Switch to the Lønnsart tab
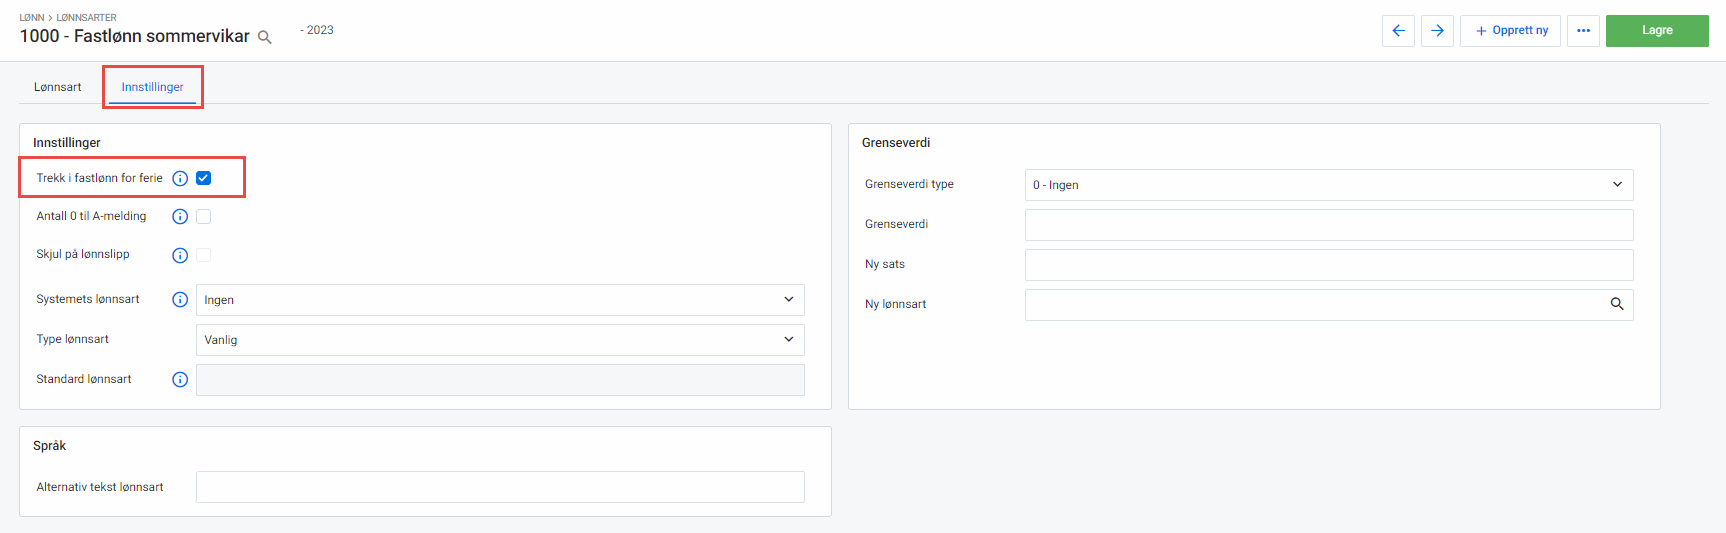 pos(58,87)
